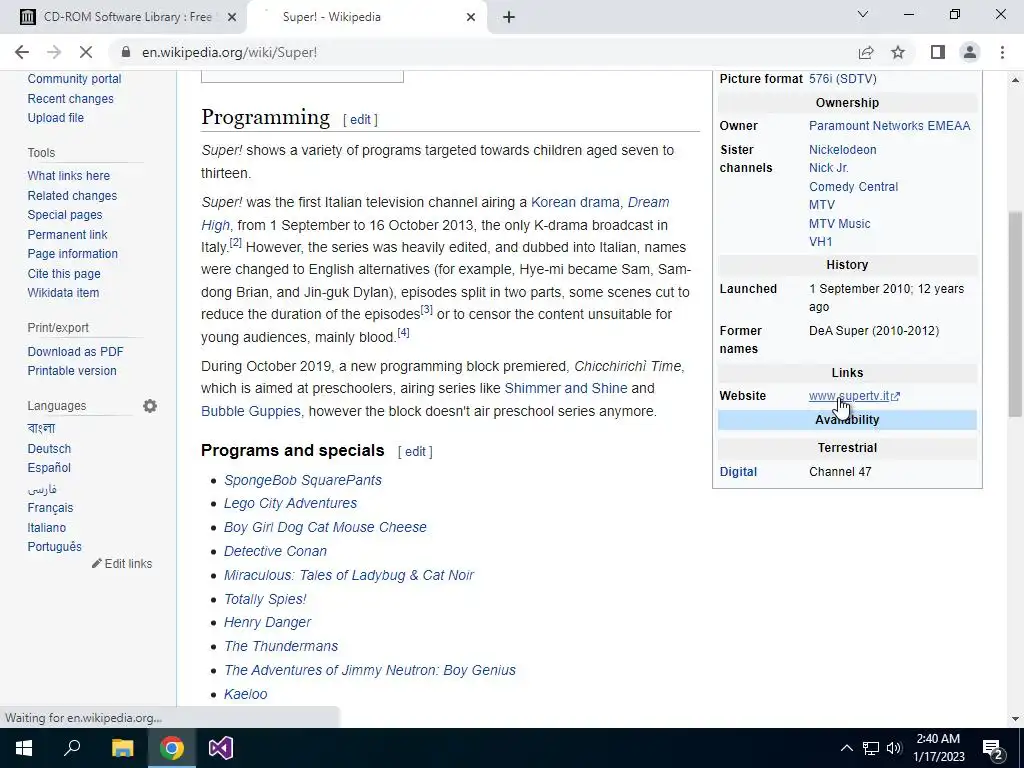
Task: Open the Printable version
Action: point(72,370)
